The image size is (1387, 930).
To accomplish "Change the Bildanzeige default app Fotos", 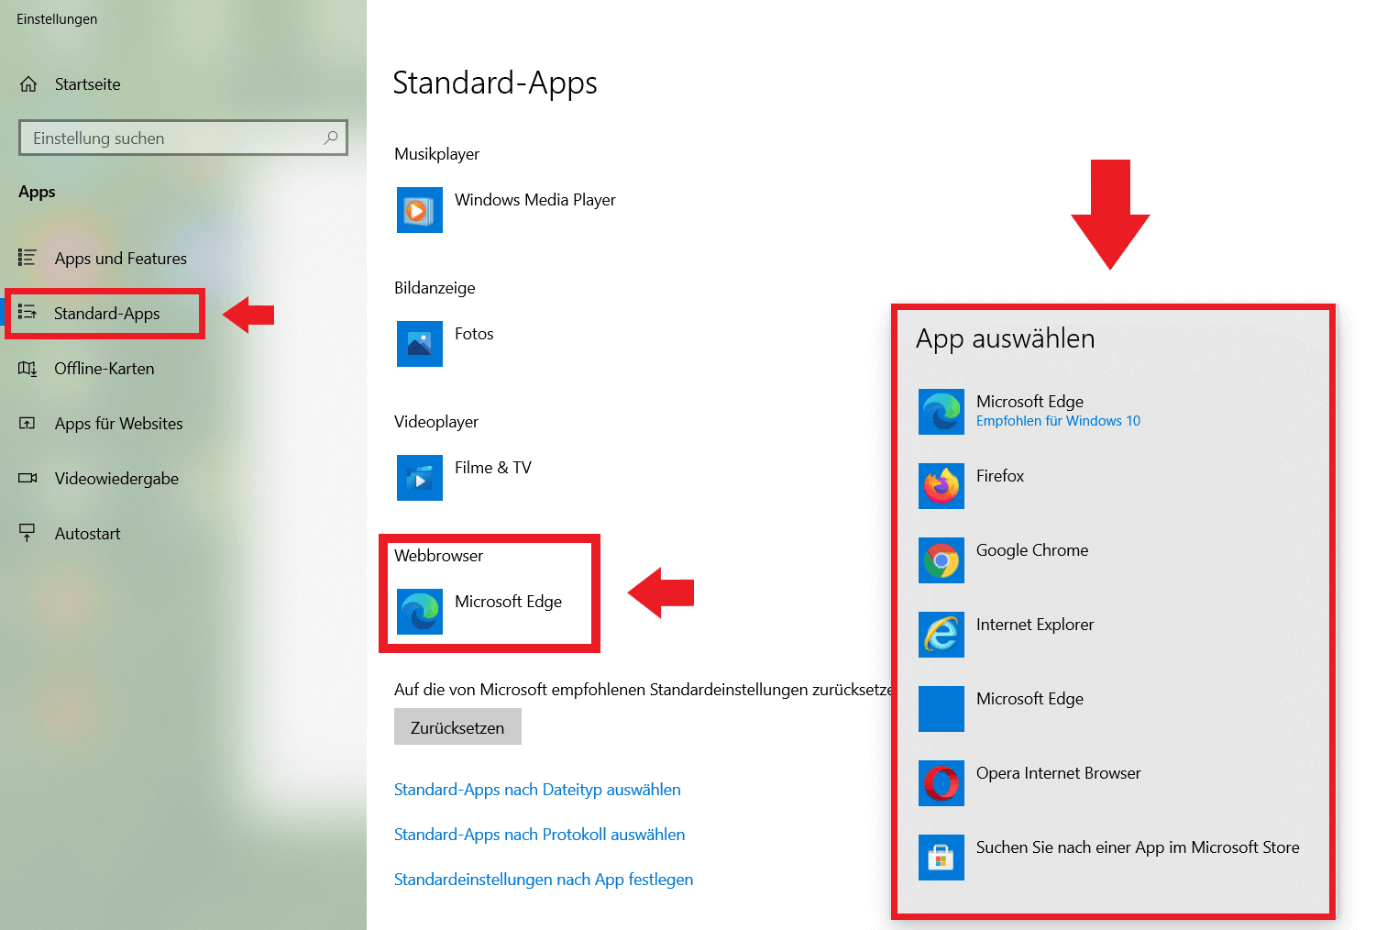I will tap(446, 344).
